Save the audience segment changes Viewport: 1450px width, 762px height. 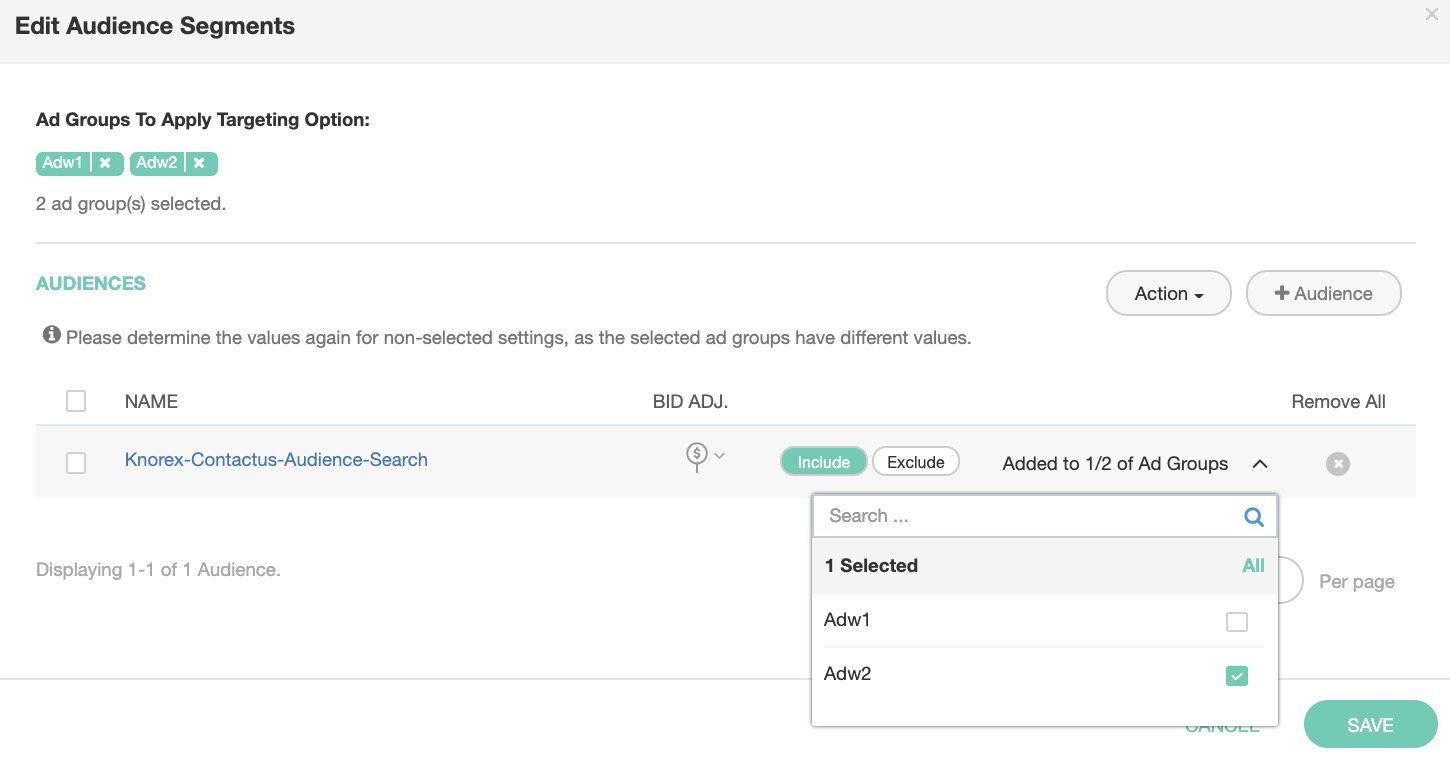(1369, 725)
